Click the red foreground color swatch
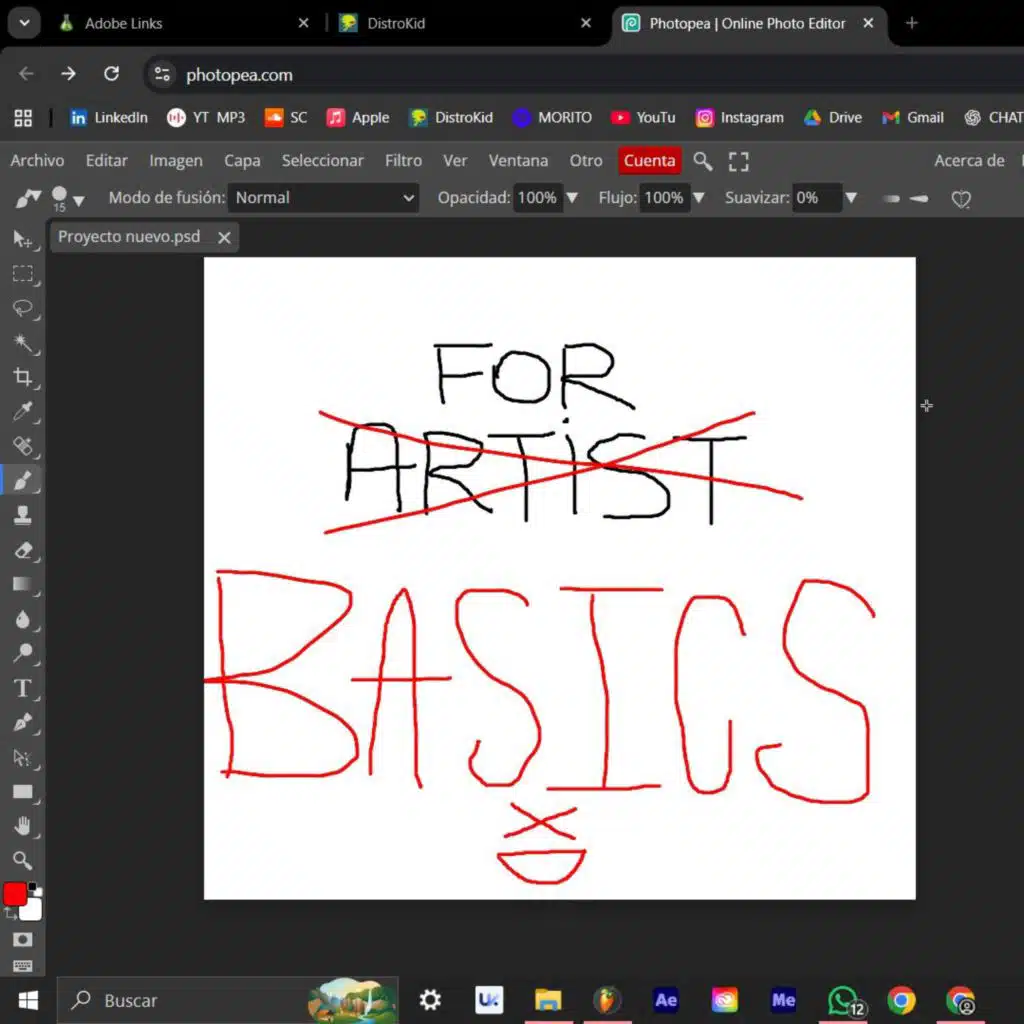 pos(14,894)
